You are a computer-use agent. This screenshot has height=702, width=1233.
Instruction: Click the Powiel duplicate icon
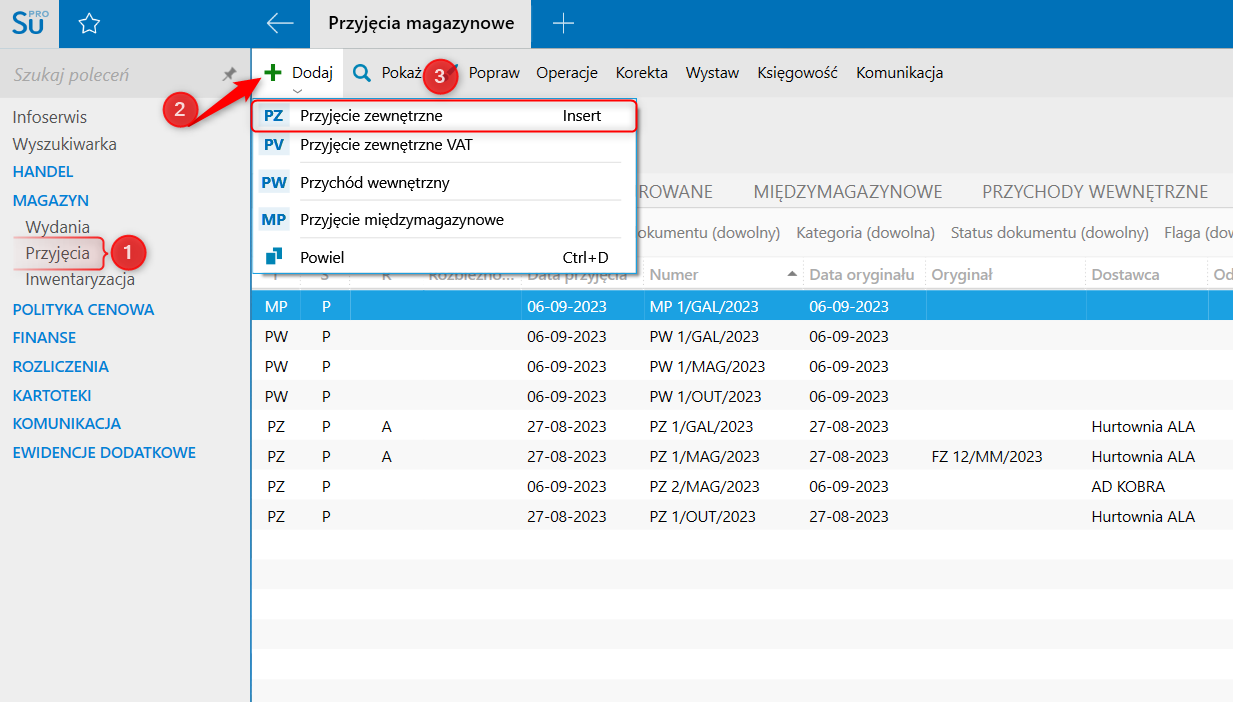(273, 257)
